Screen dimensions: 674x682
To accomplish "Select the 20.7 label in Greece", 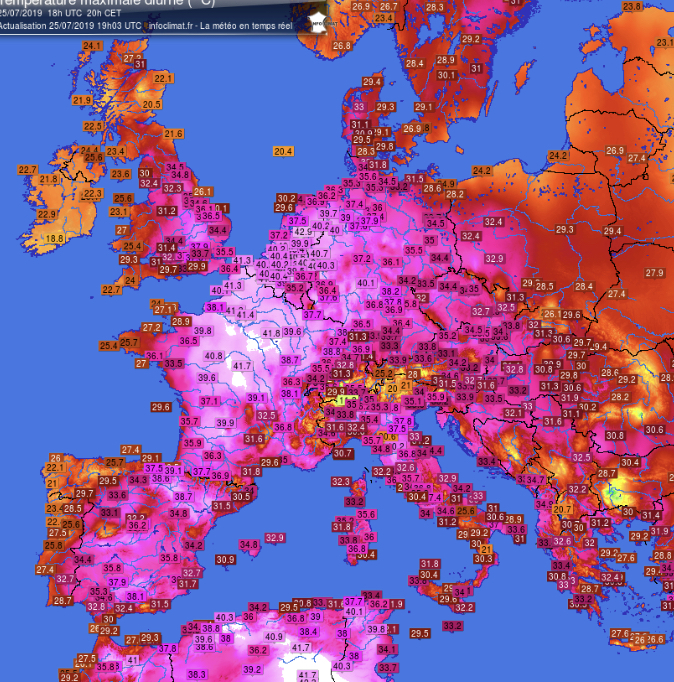I will point(562,509).
